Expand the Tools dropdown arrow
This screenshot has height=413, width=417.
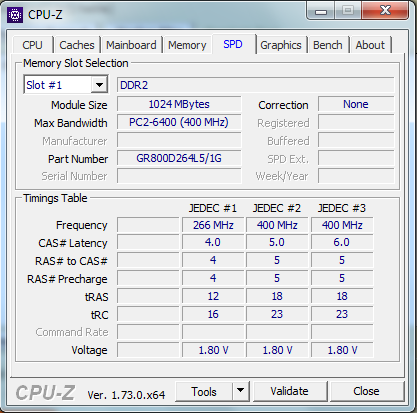pyautogui.click(x=240, y=391)
